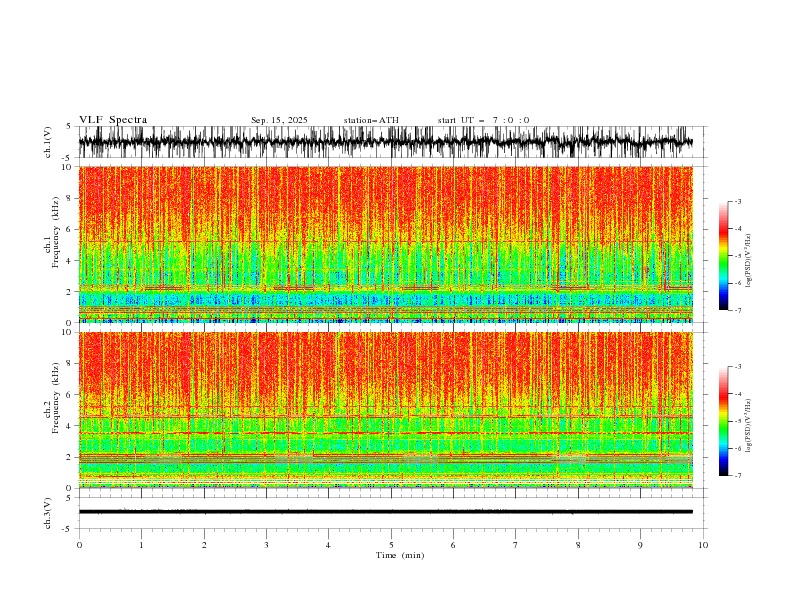Click the time axis tick label '9'
The width and height of the screenshot is (792, 612).
pyautogui.click(x=640, y=545)
